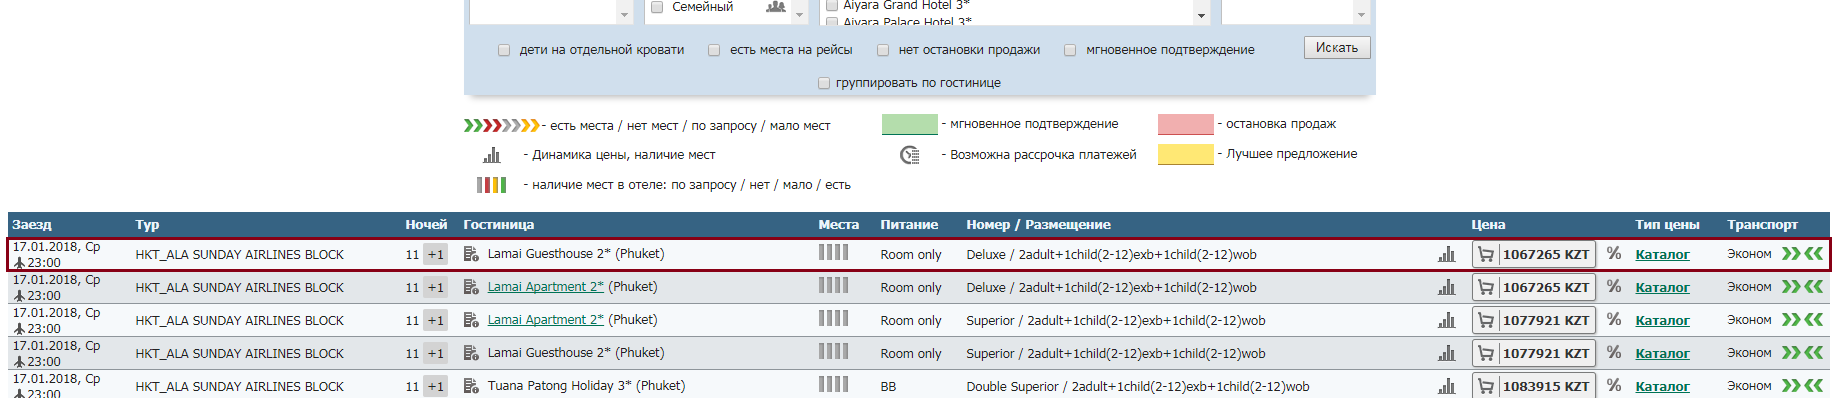This screenshot has width=1832, height=398.
Task: Click green instant confirmation legend swatch
Action: 909,124
